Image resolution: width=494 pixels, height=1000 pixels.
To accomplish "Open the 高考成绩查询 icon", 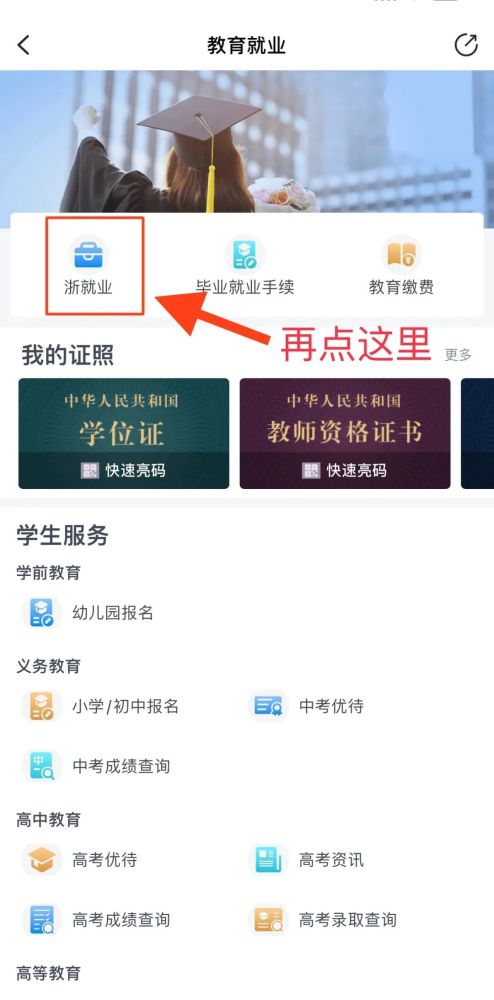I will 42,920.
